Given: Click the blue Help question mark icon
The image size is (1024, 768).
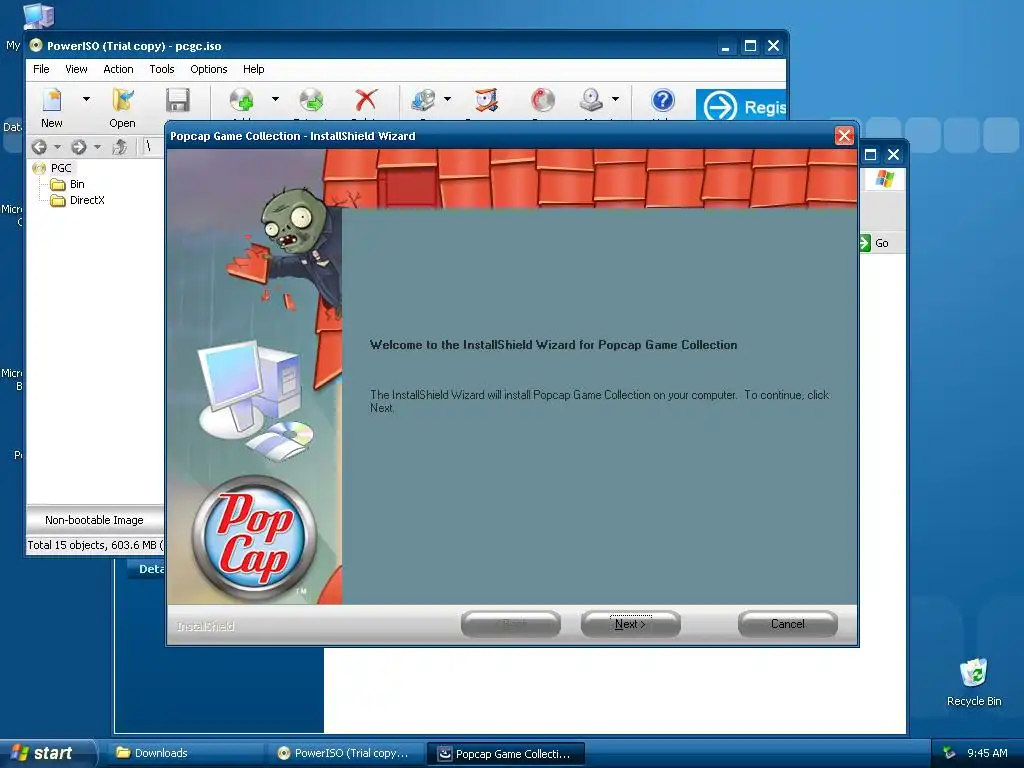Looking at the screenshot, I should pos(662,100).
